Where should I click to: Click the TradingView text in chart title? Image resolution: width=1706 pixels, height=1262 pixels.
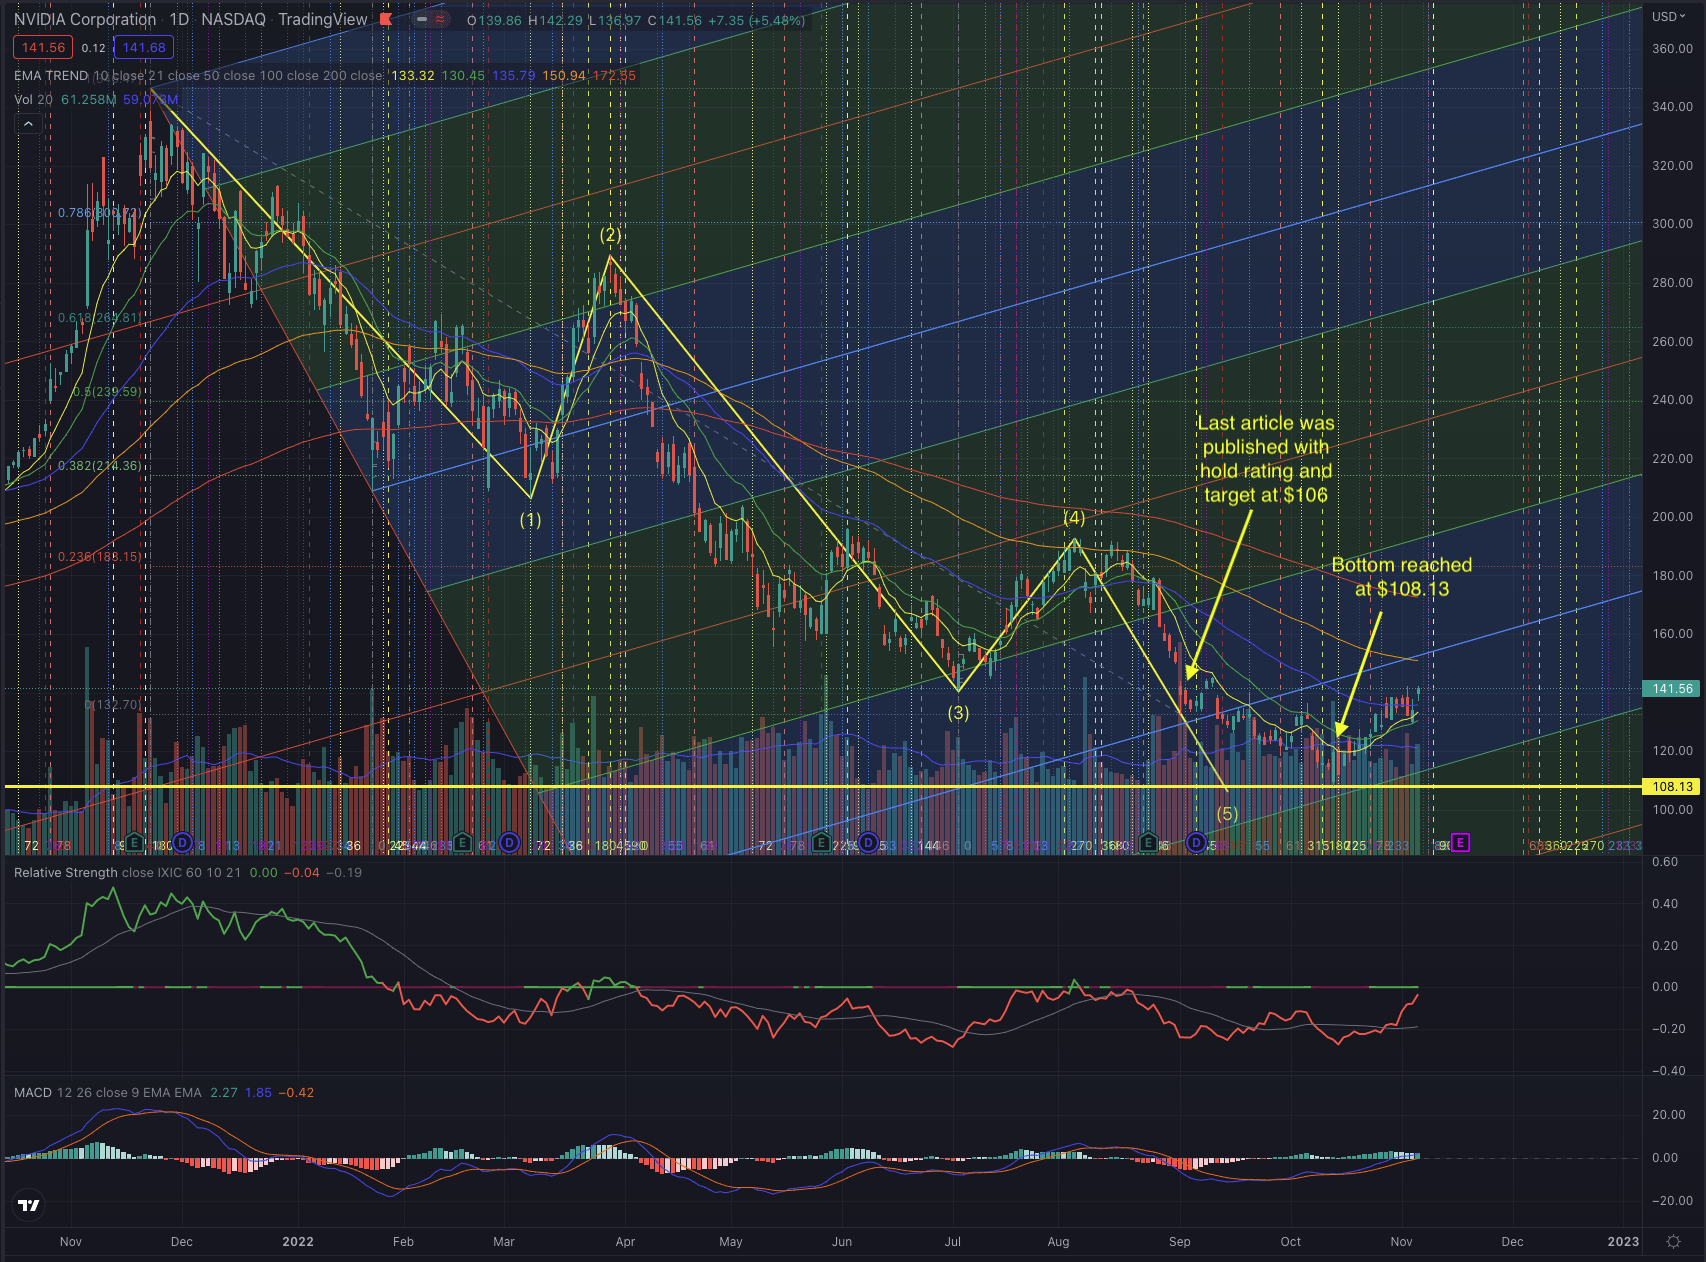point(323,20)
